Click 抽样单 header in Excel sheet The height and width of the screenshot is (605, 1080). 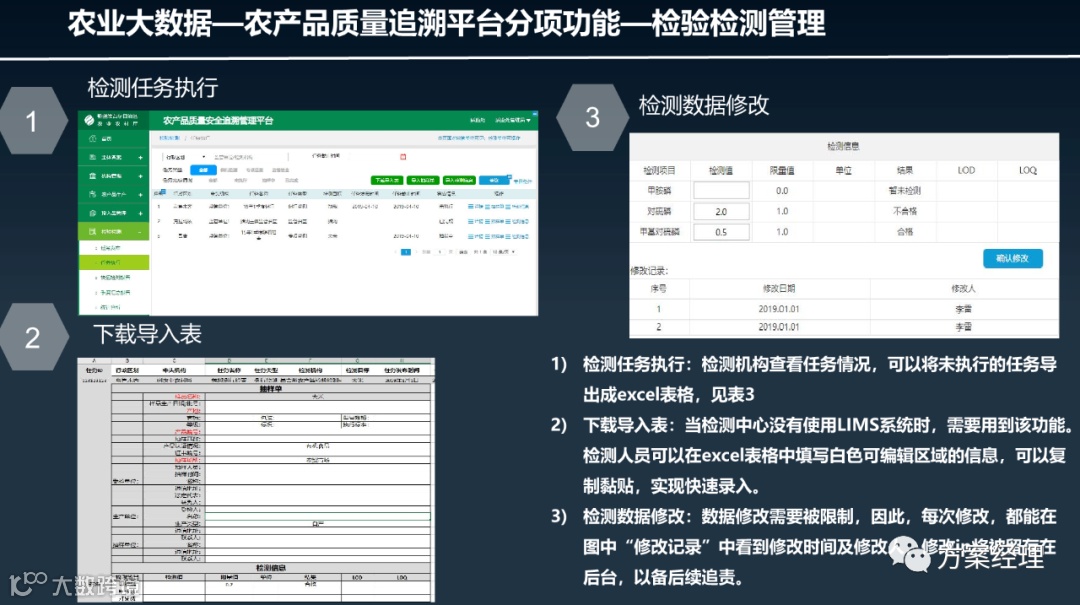(x=271, y=389)
